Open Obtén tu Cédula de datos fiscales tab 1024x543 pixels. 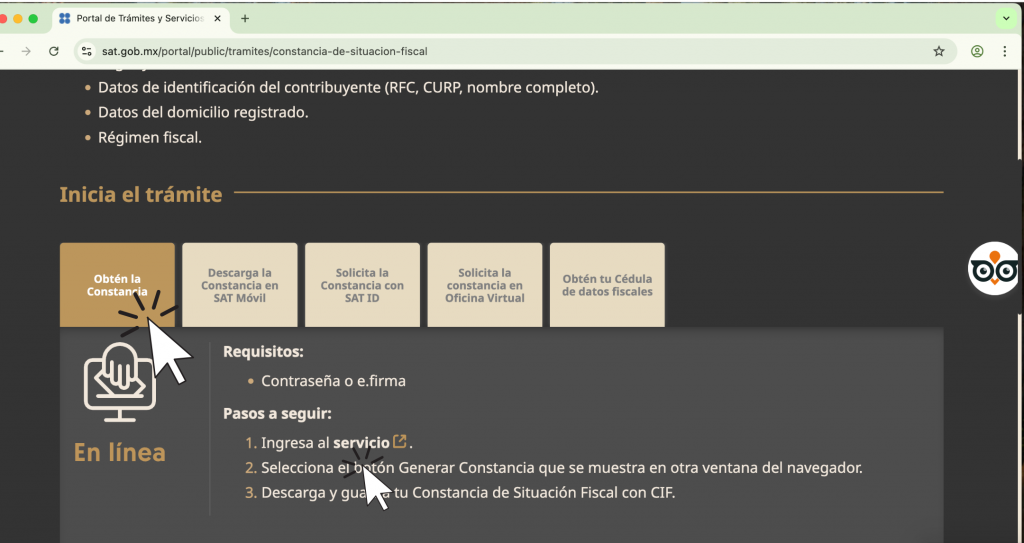[x=607, y=285]
